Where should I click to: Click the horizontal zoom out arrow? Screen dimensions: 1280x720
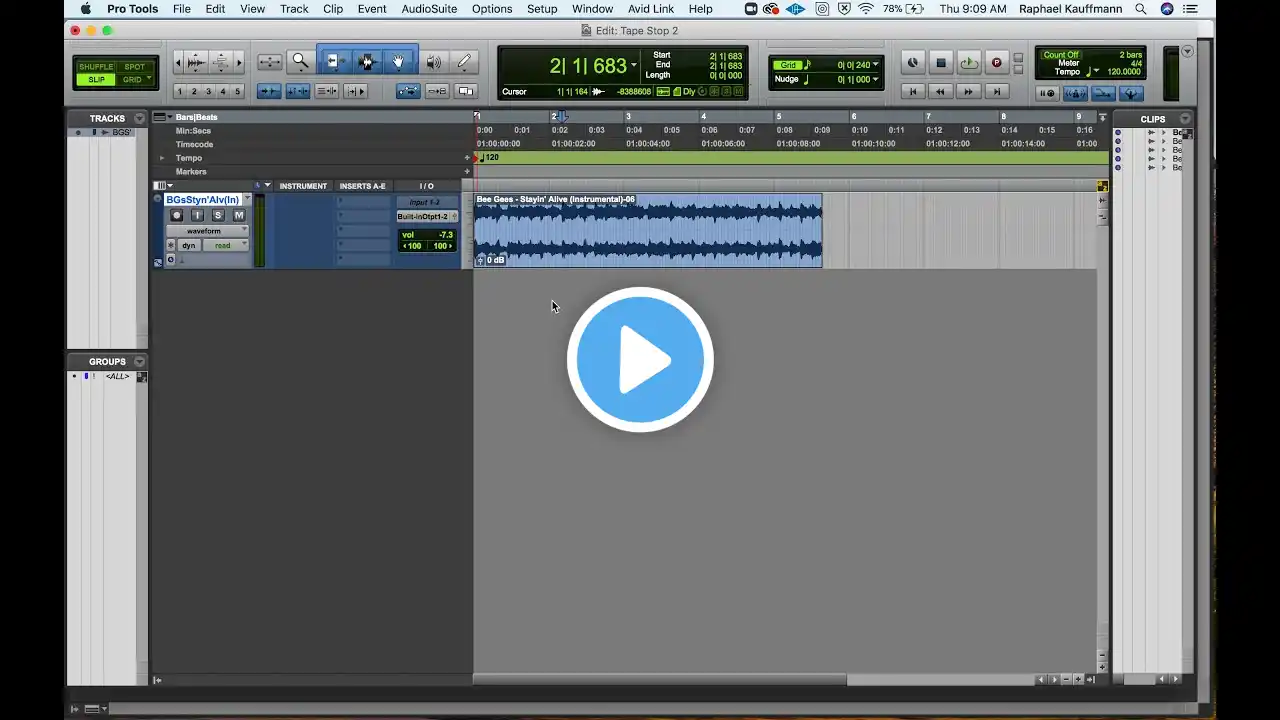click(178, 63)
